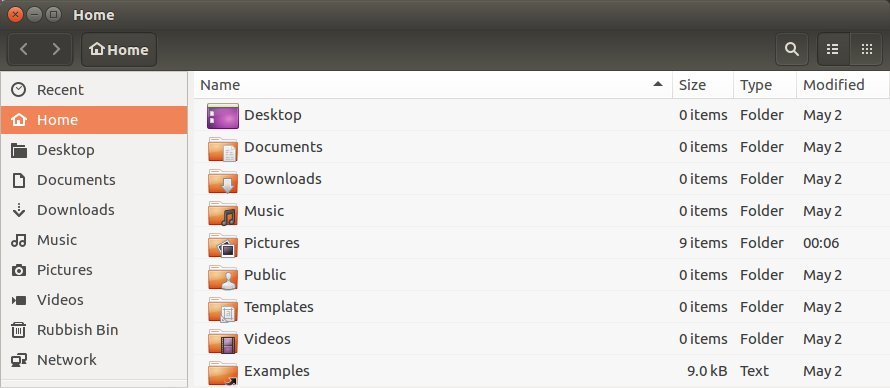Click the Type column header
This screenshot has height=388, width=890.
point(765,85)
